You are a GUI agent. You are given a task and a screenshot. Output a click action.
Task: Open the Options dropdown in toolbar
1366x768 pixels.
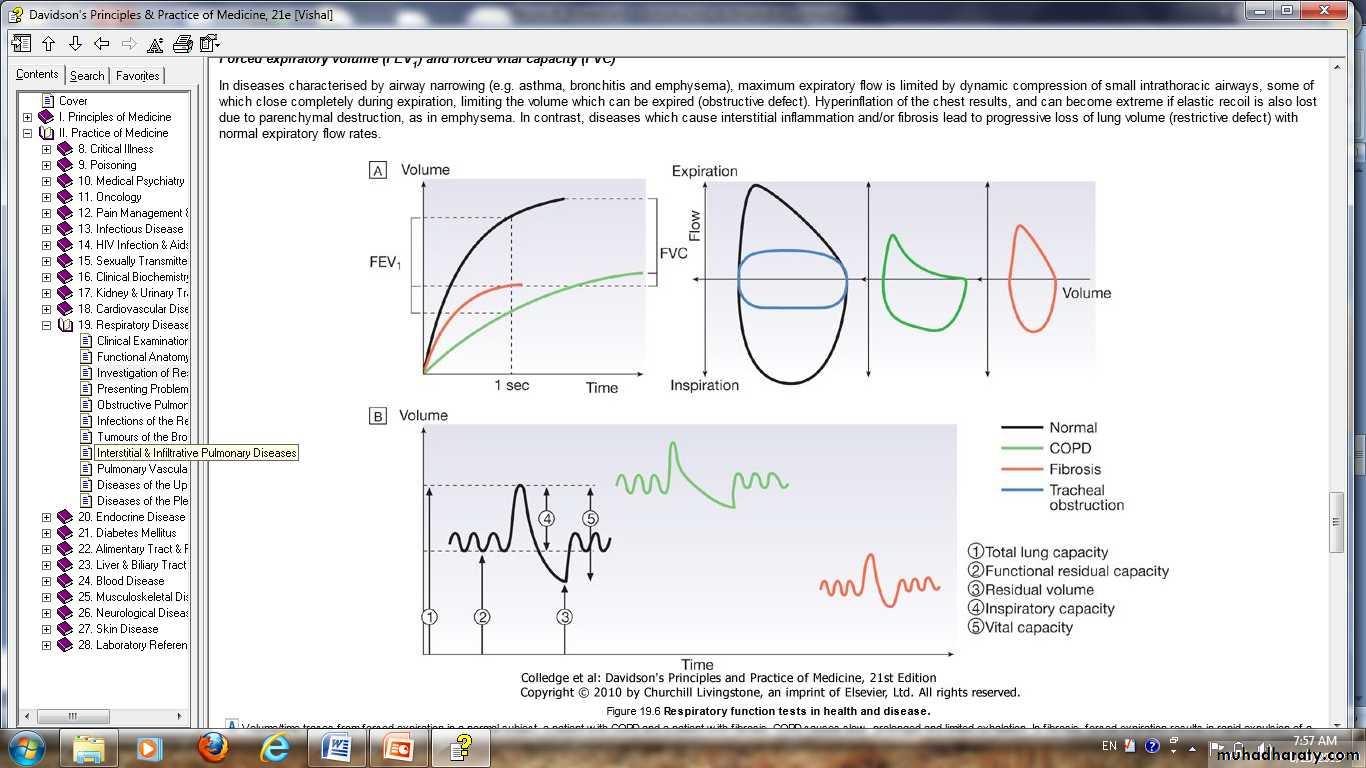209,44
